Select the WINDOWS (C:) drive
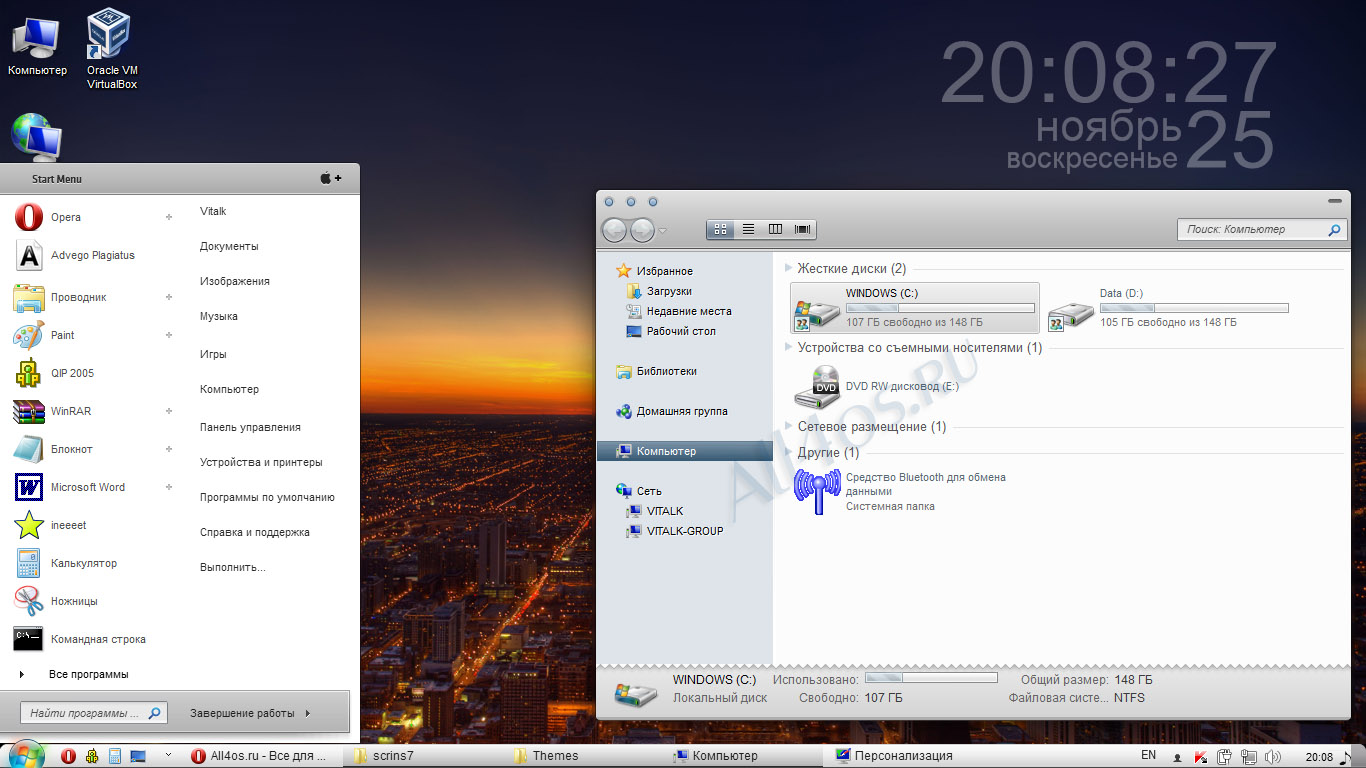This screenshot has height=768, width=1366. coord(915,307)
